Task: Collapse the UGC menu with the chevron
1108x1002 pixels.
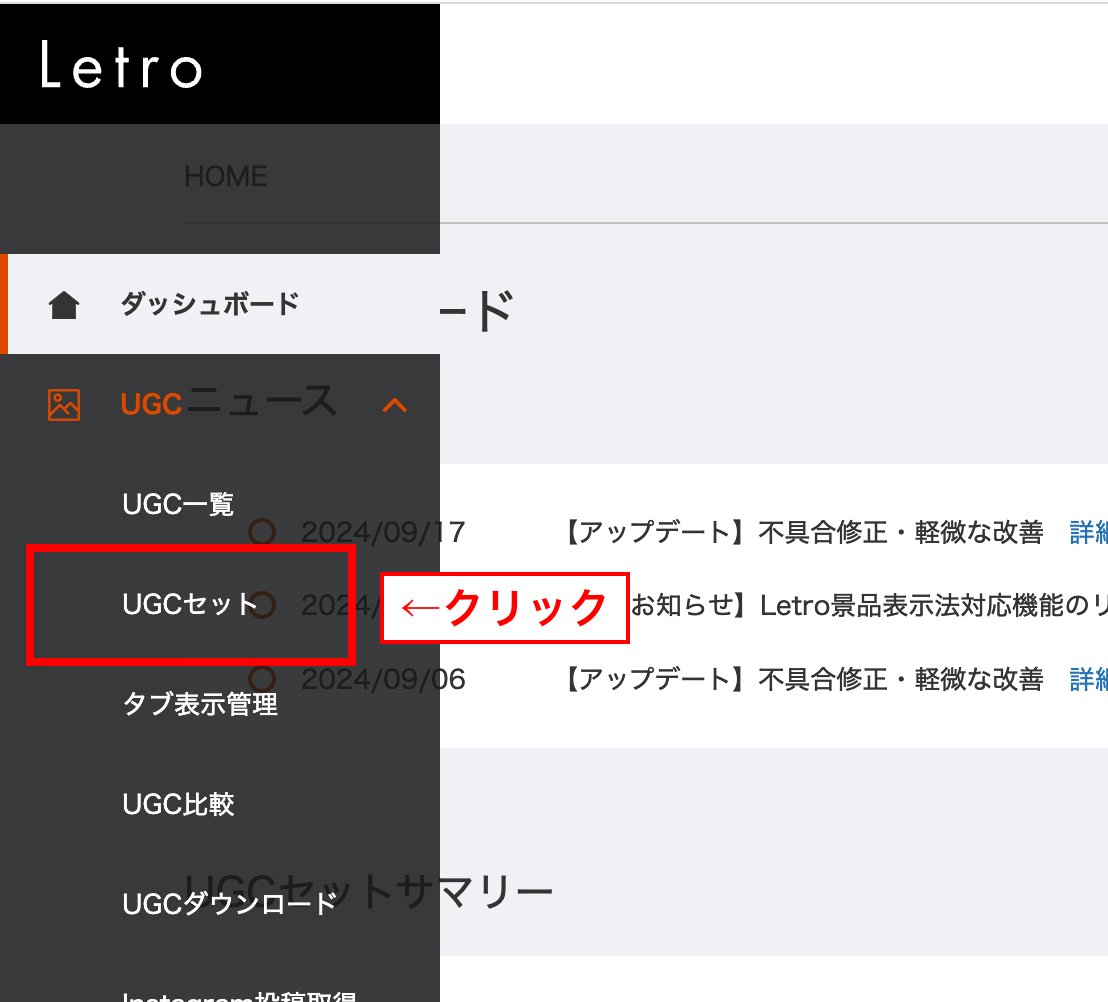Action: pos(395,405)
